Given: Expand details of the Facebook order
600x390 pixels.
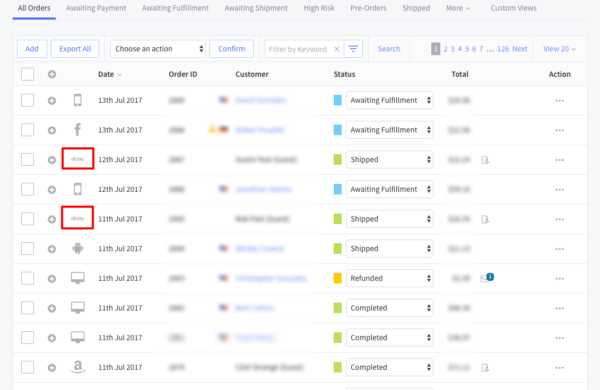Looking at the screenshot, I should [52, 131].
